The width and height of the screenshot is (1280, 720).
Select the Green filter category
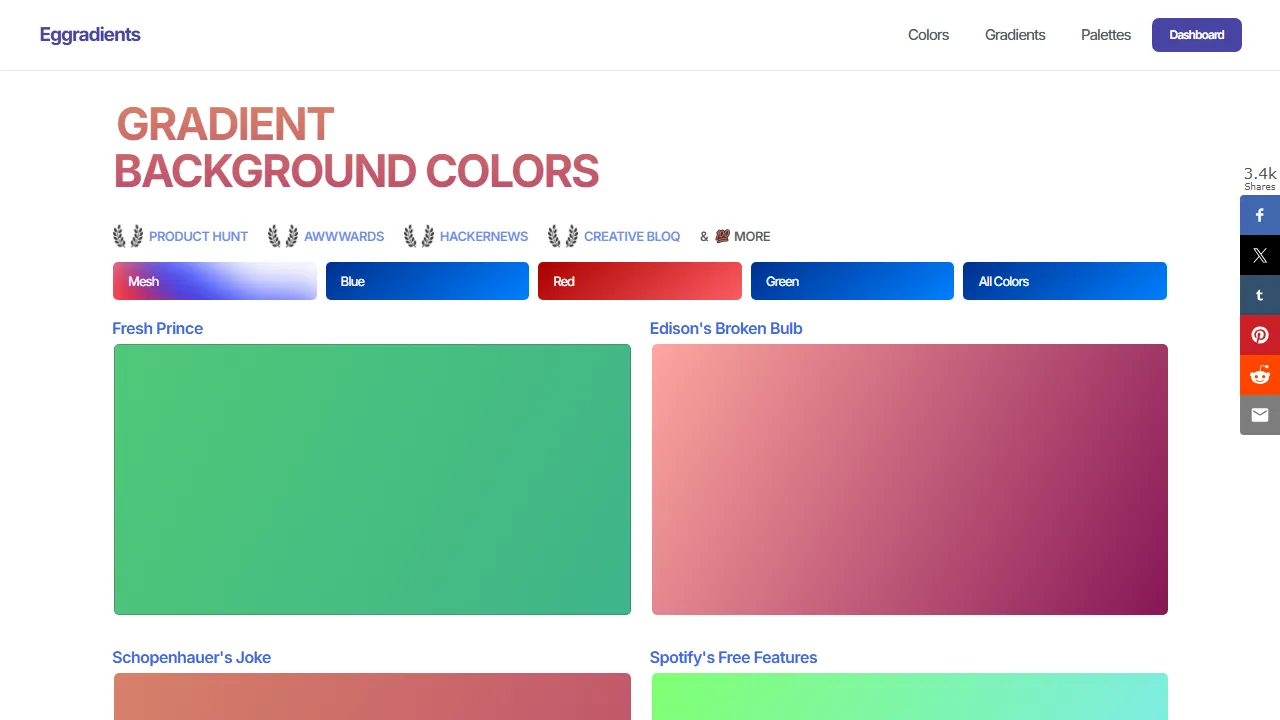[x=852, y=281]
